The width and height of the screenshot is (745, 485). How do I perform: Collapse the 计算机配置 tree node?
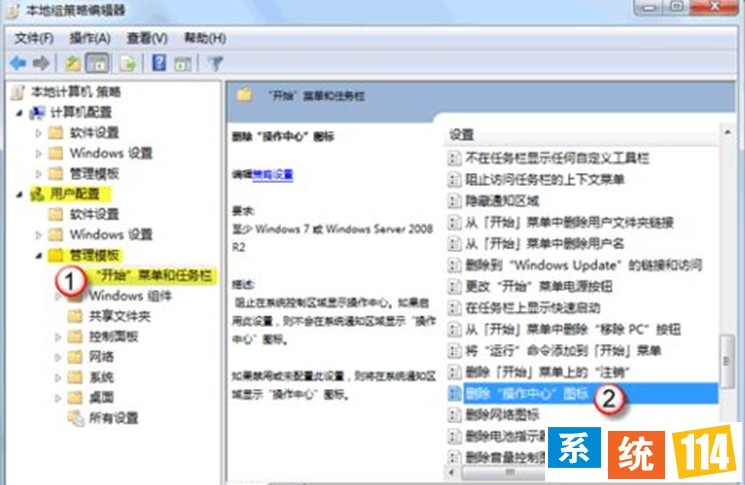(x=19, y=113)
